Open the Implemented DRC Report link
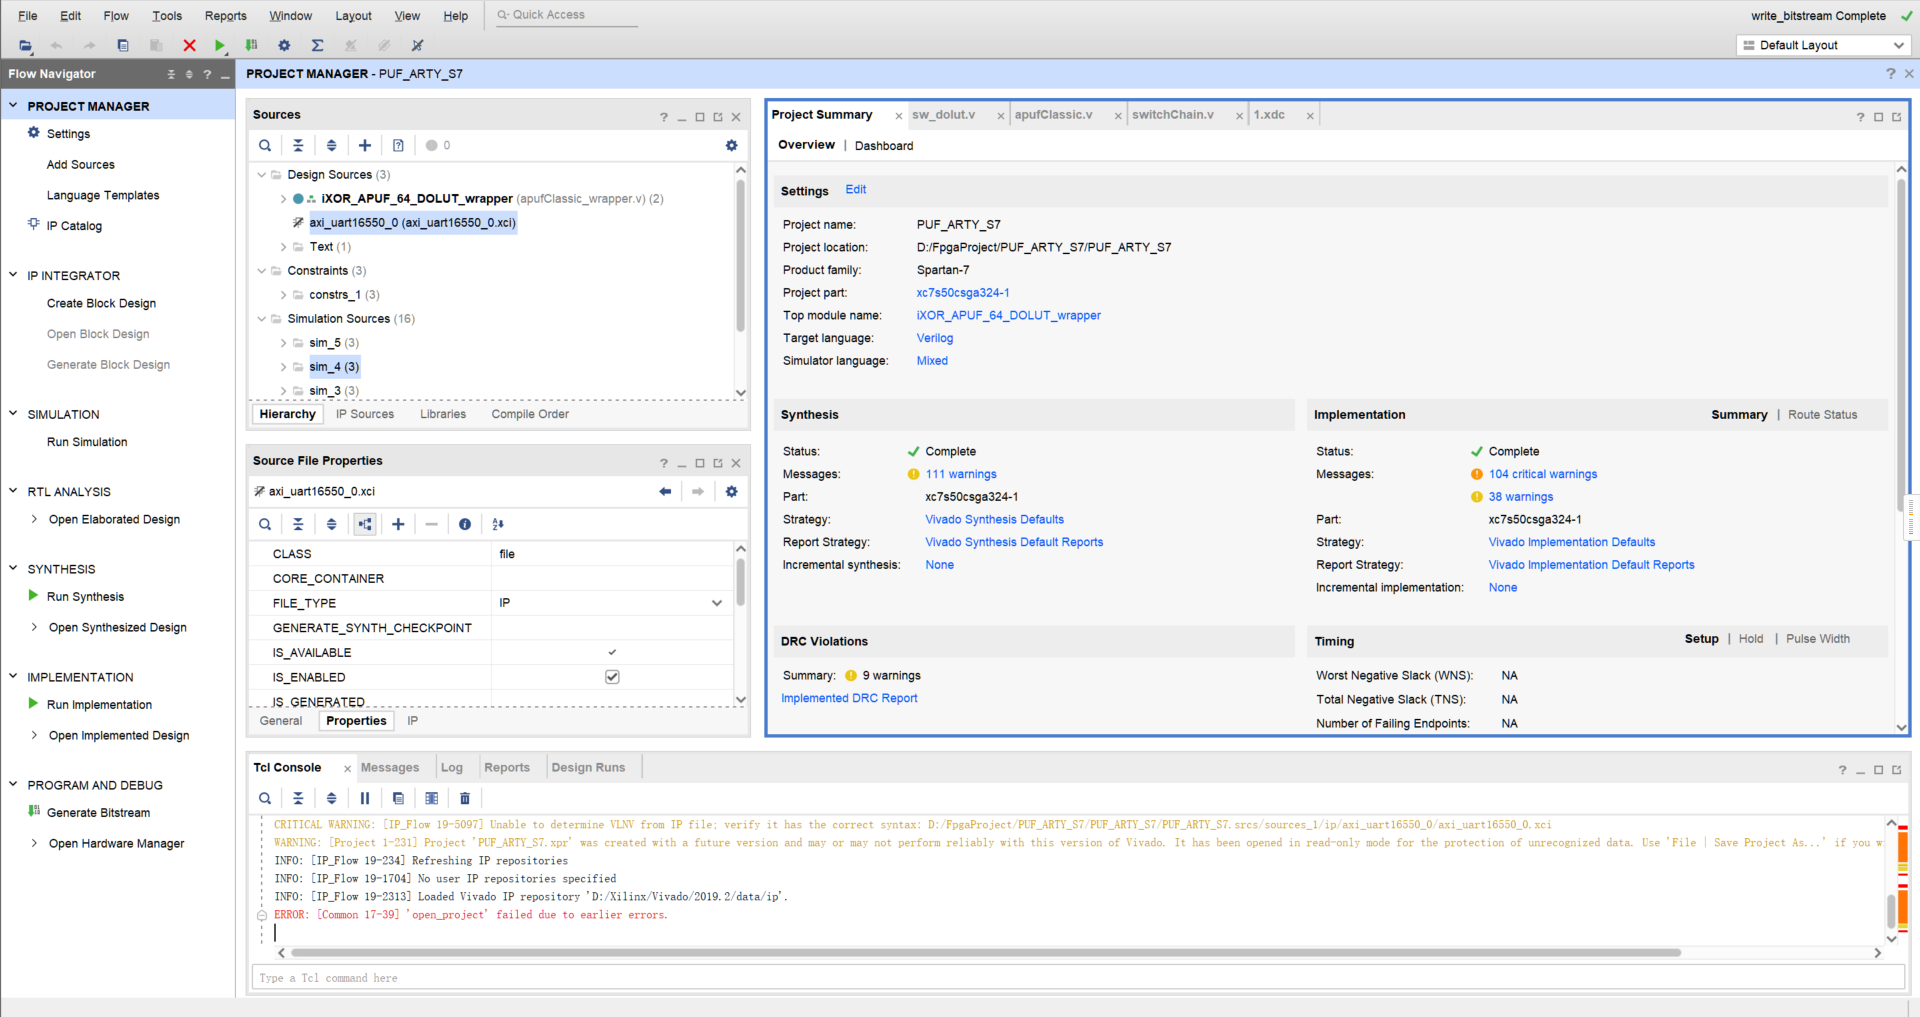The height and width of the screenshot is (1017, 1920). [849, 698]
